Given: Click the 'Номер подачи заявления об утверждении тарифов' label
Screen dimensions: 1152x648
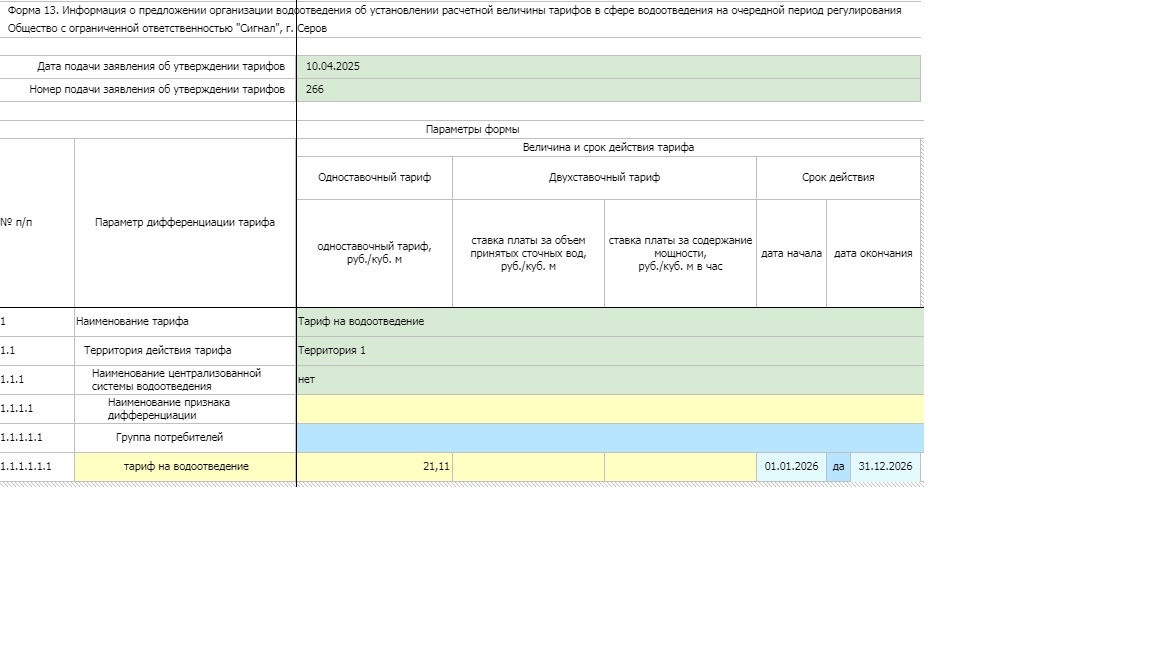Looking at the screenshot, I should 157,90.
